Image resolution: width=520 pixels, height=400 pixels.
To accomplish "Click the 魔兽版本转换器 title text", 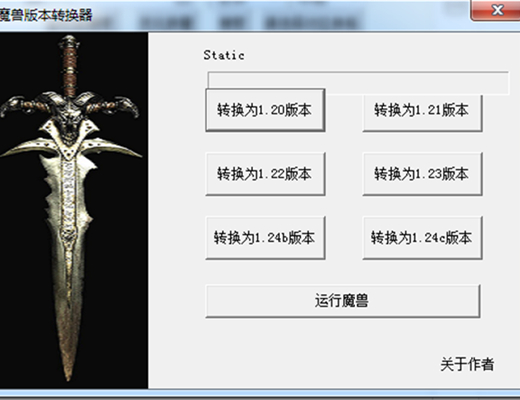I will click(x=45, y=15).
